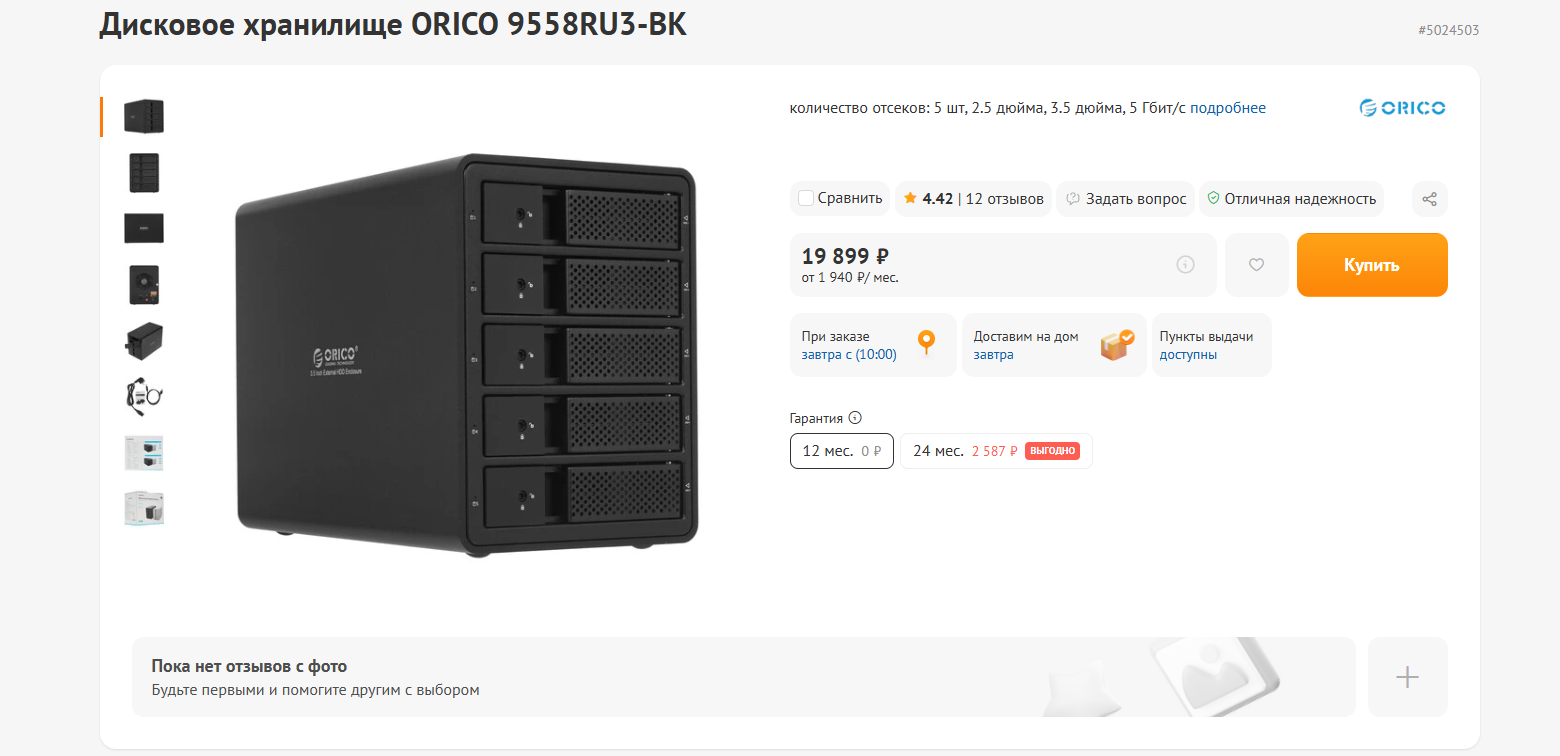The height and width of the screenshot is (756, 1560).
Task: Tick the Сравнить checkbox
Action: pos(806,199)
